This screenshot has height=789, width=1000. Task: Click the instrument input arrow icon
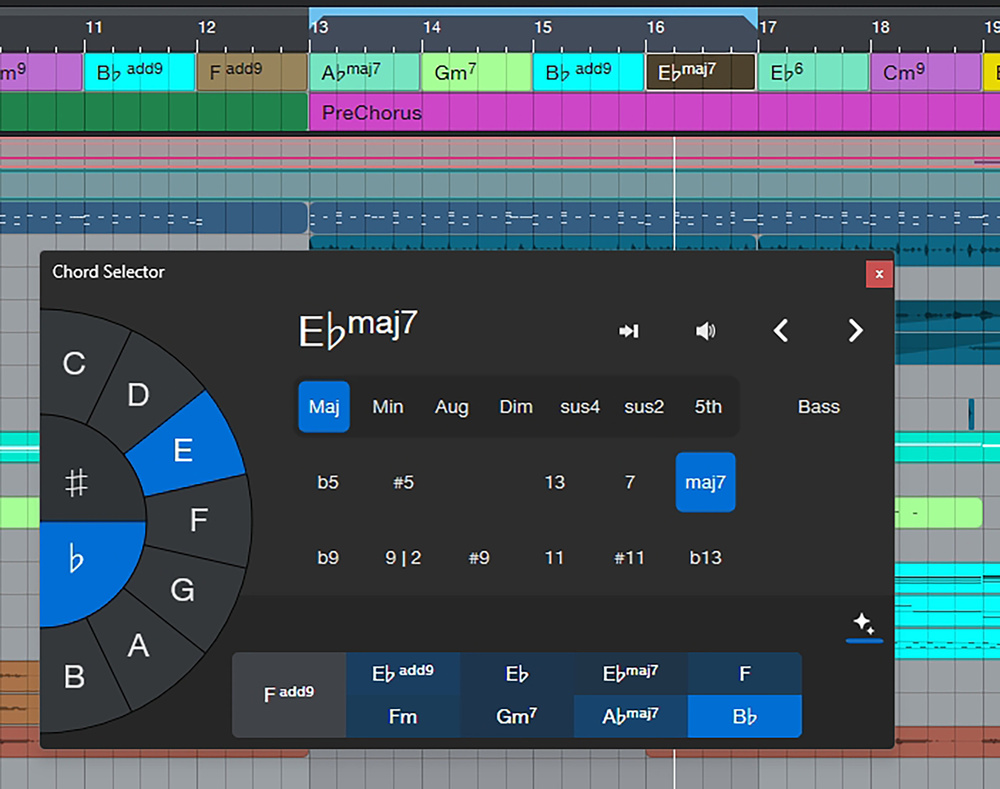(629, 331)
